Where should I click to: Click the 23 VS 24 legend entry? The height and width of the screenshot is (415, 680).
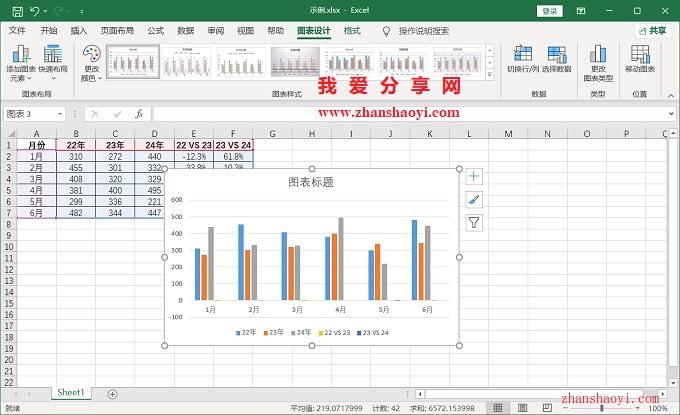point(373,333)
